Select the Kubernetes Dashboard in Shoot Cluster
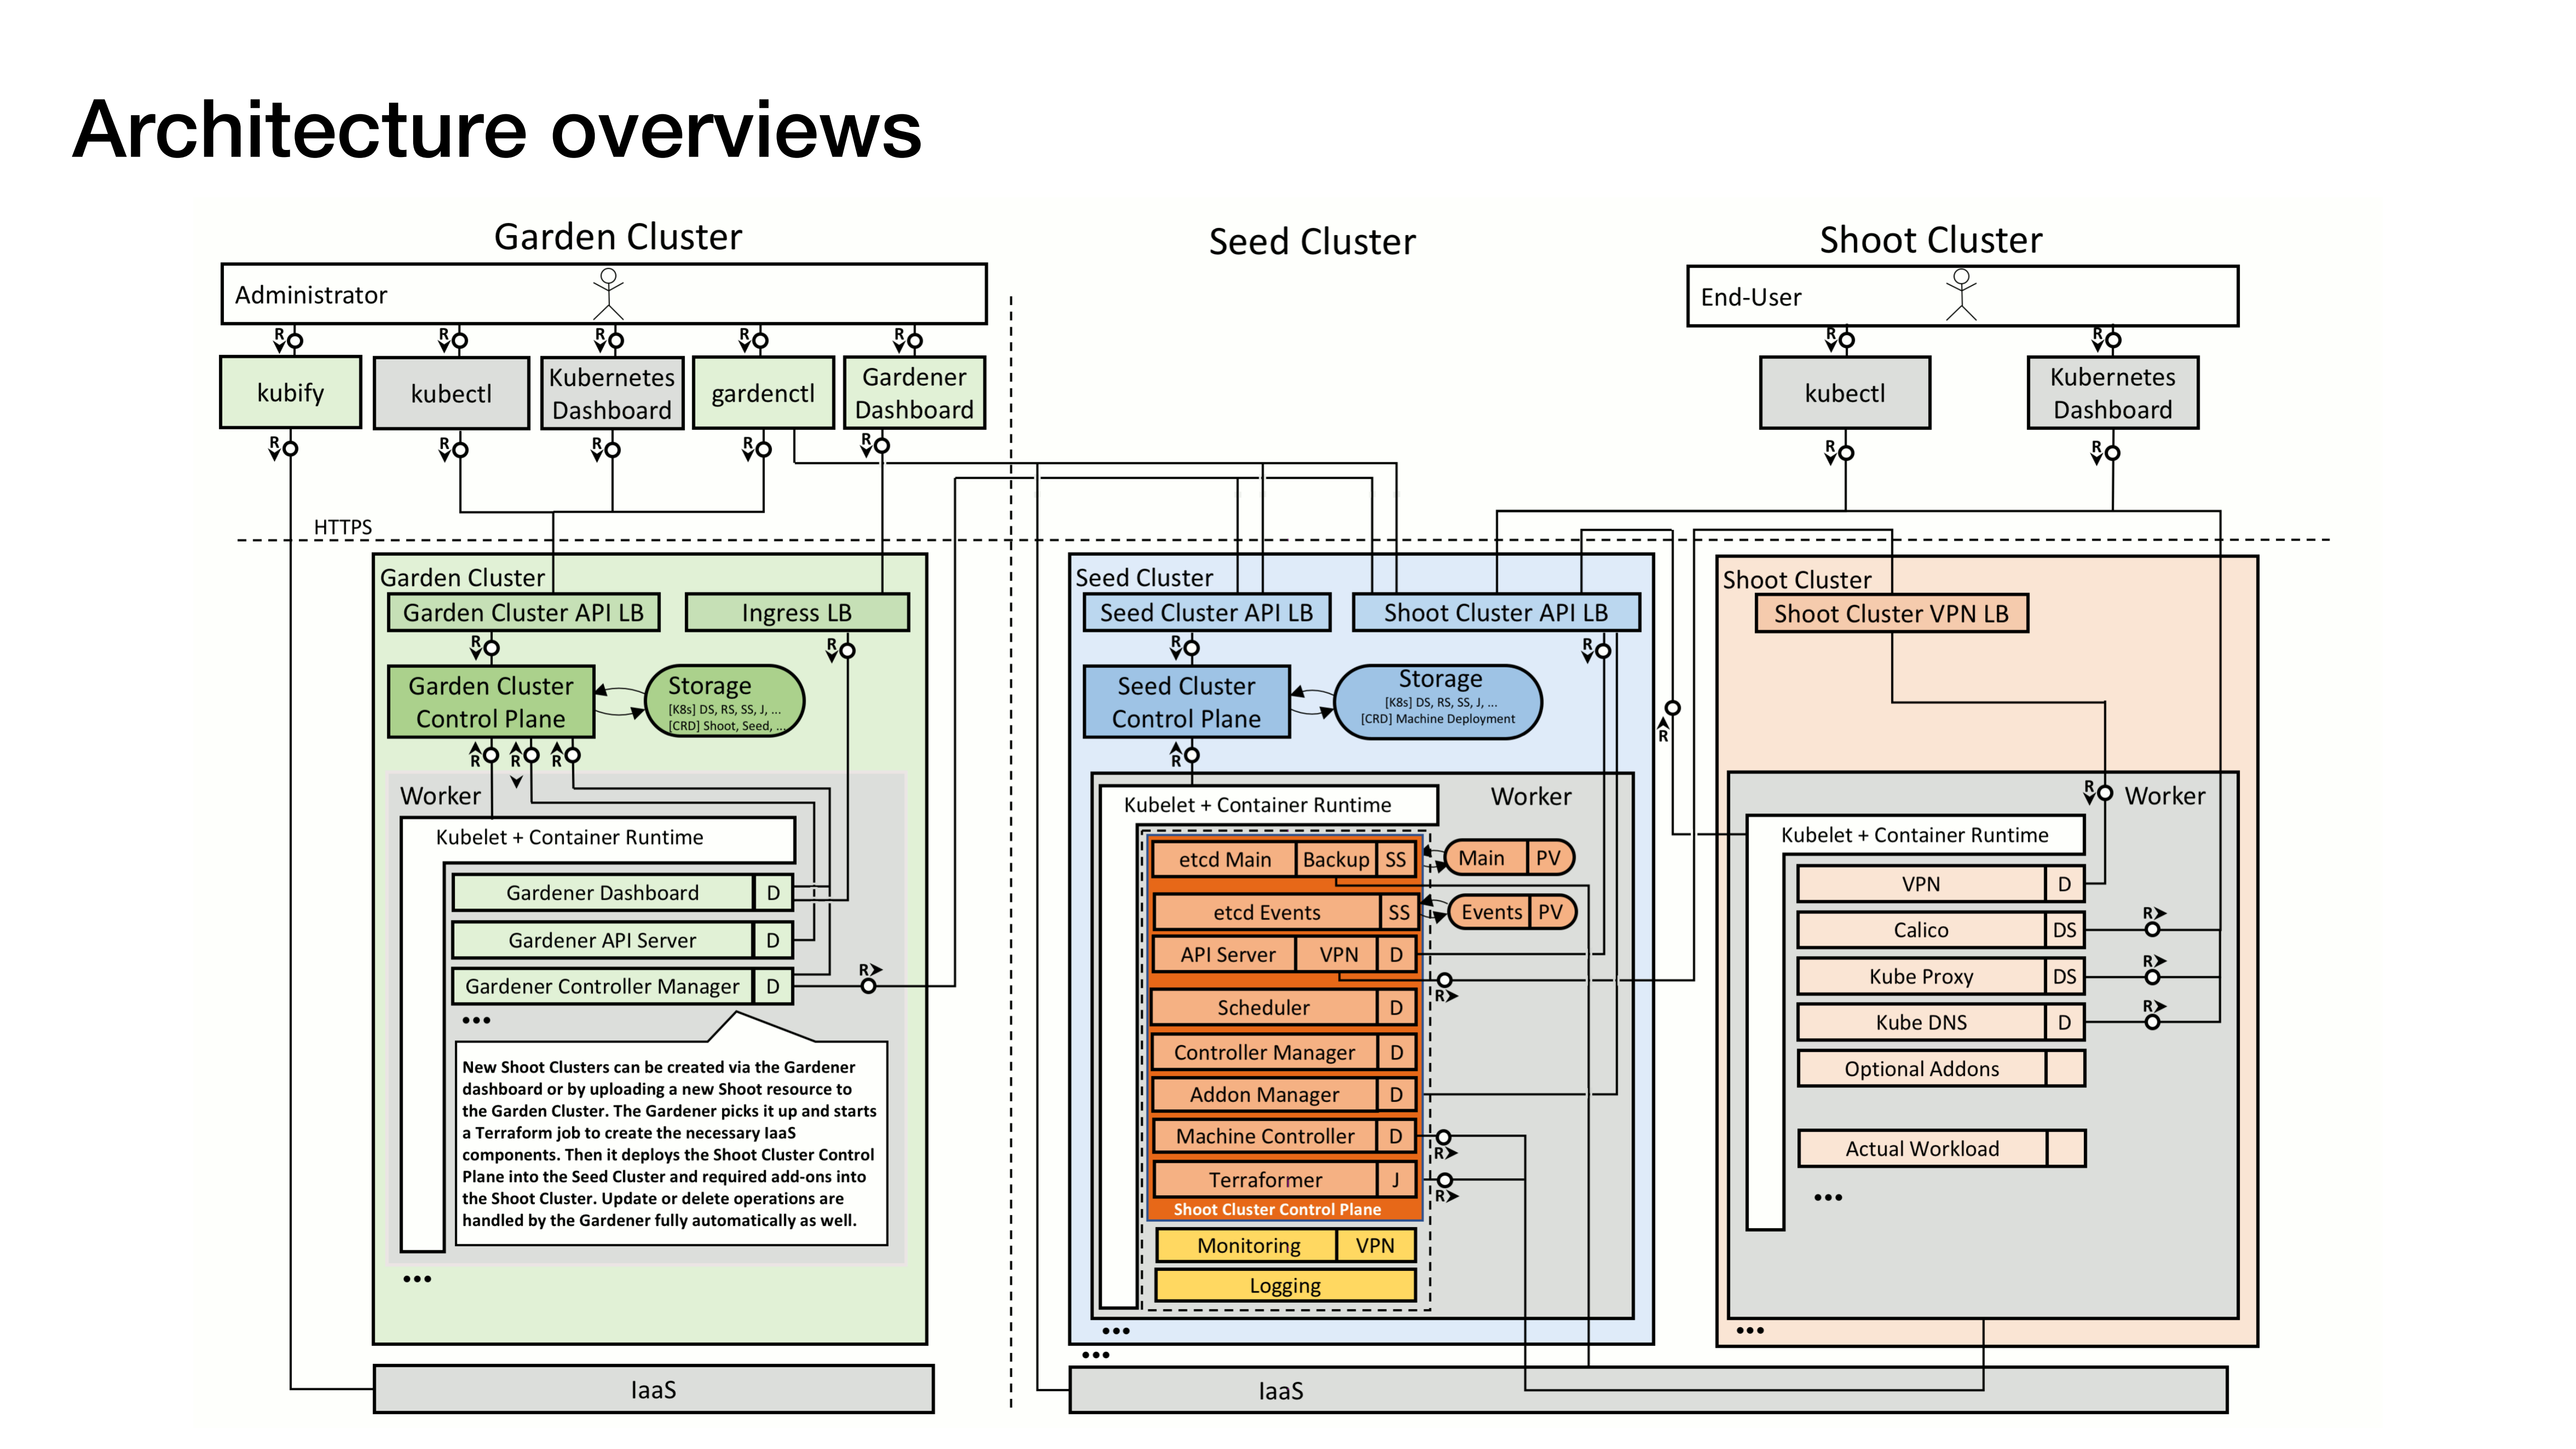The height and width of the screenshot is (1449, 2576). [x=2112, y=393]
